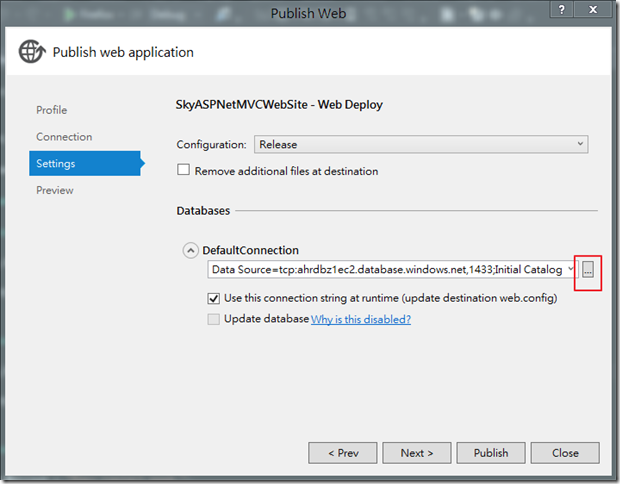Switch to the Connection tab
The image size is (620, 484).
click(x=64, y=137)
